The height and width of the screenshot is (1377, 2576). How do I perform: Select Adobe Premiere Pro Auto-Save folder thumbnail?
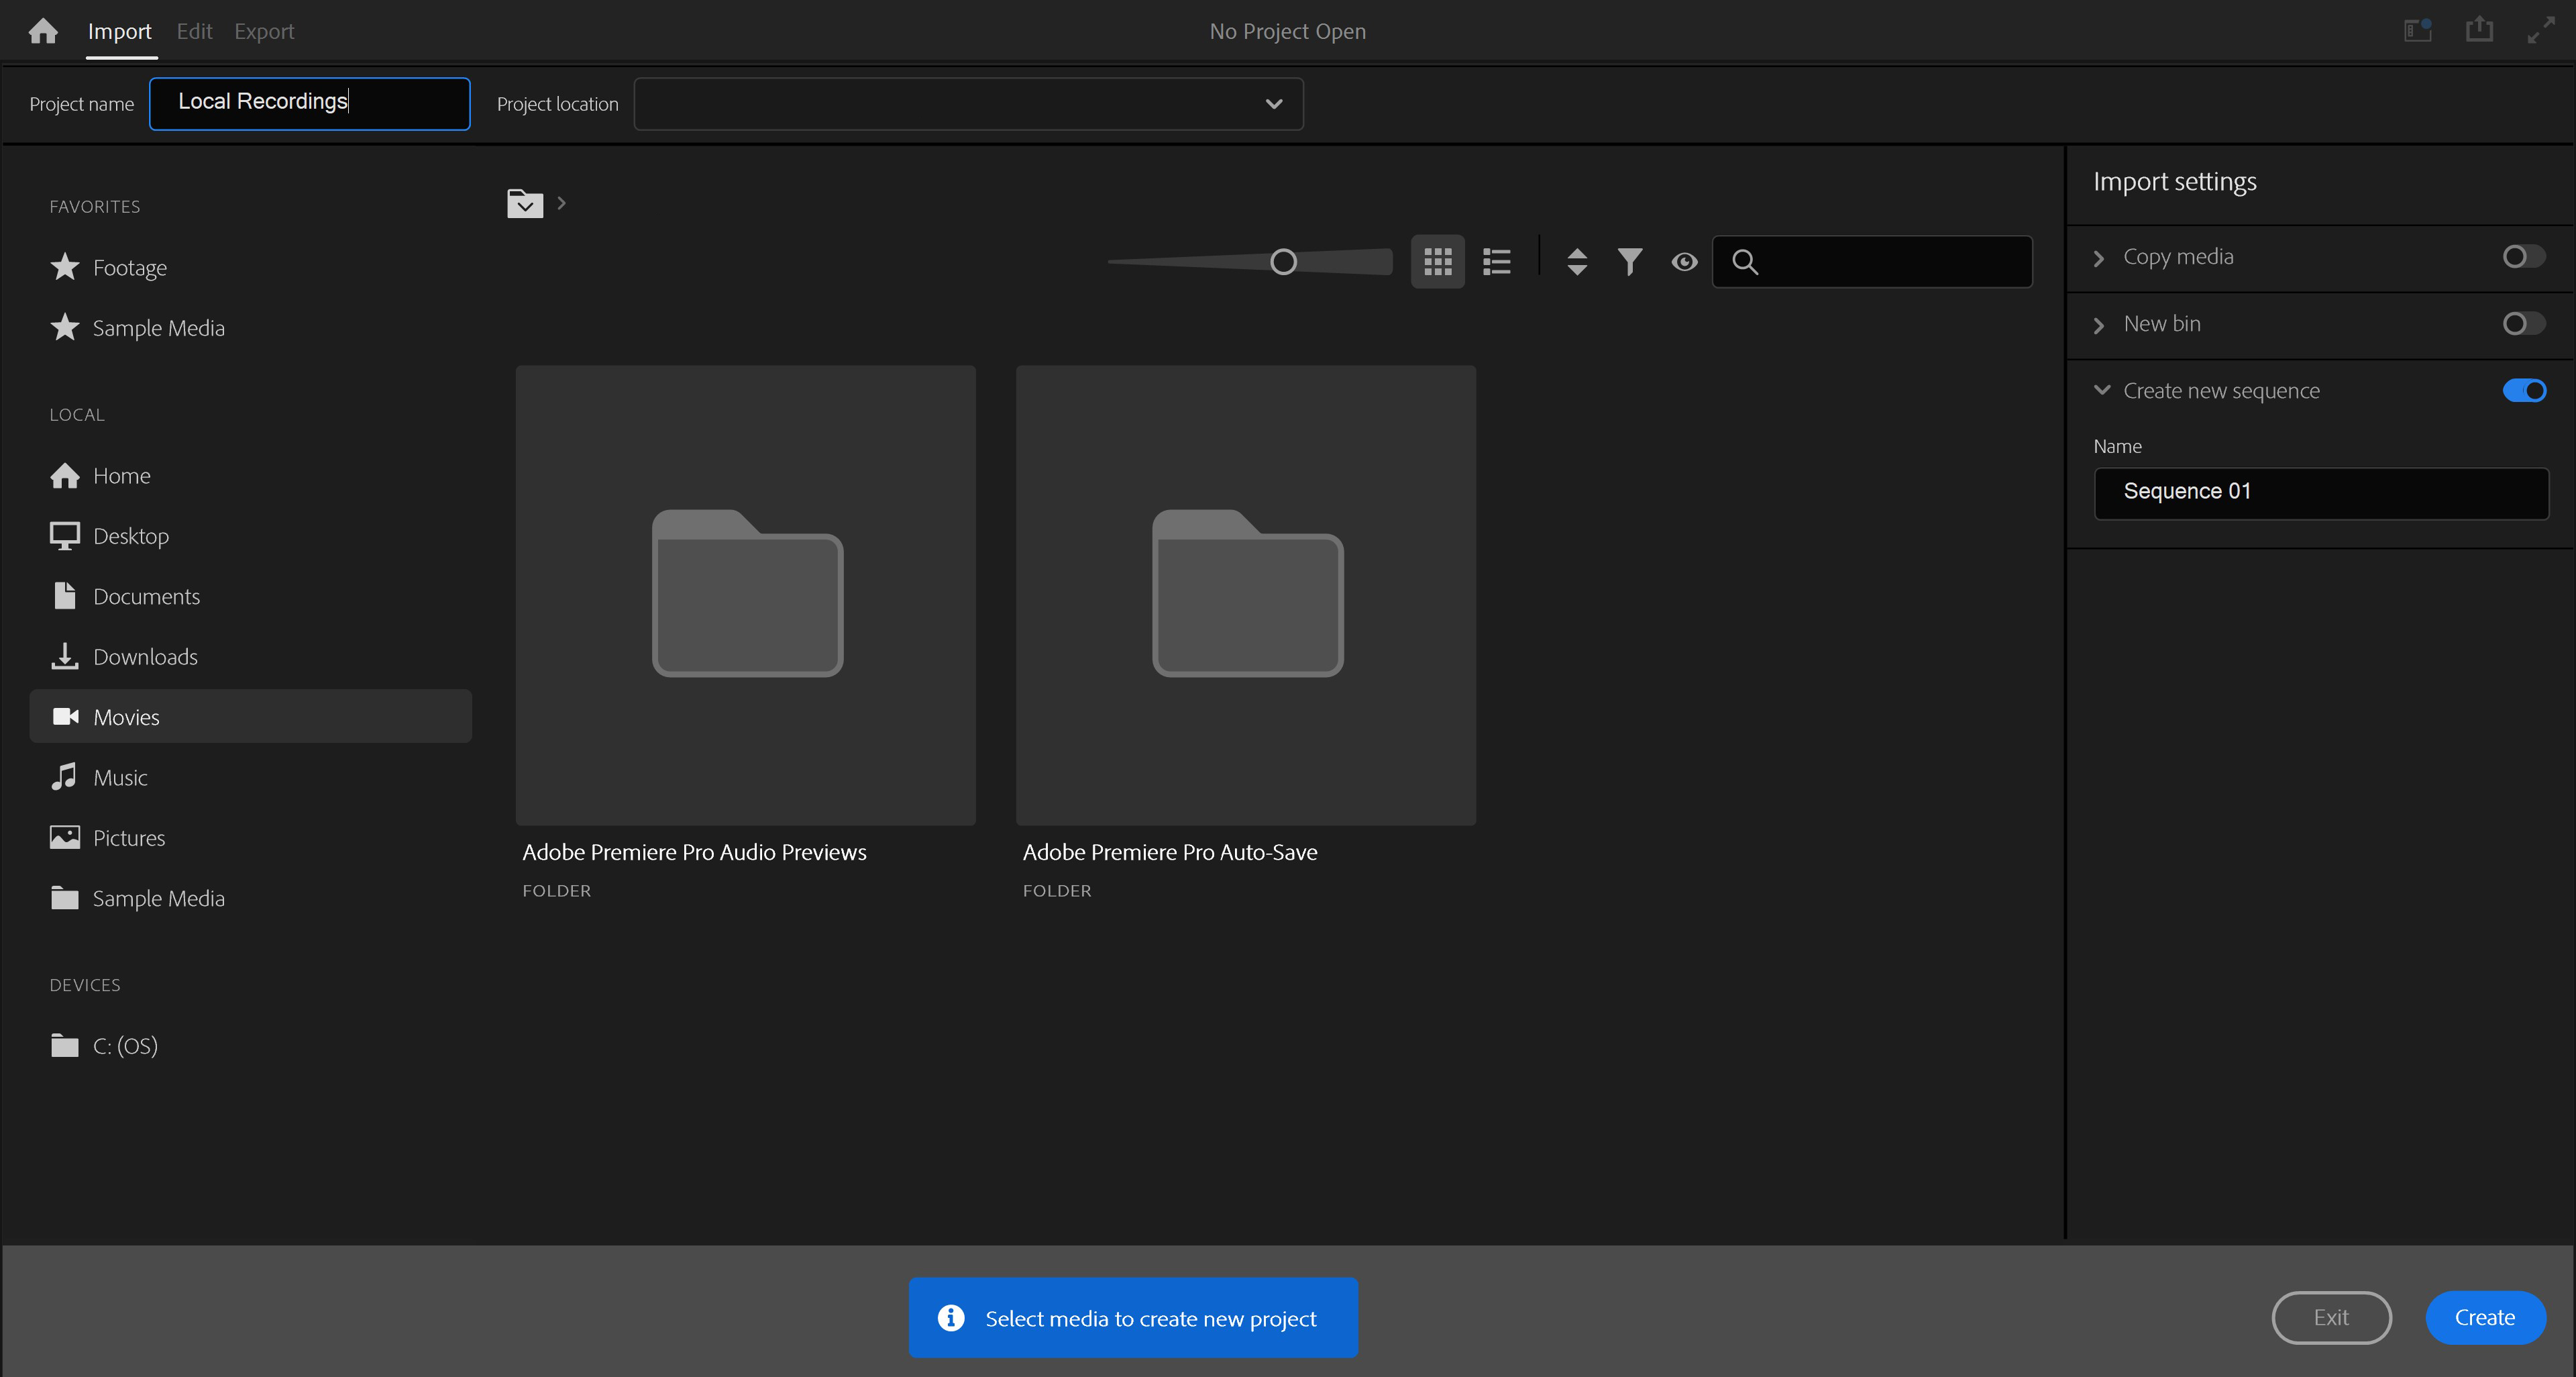[1246, 595]
